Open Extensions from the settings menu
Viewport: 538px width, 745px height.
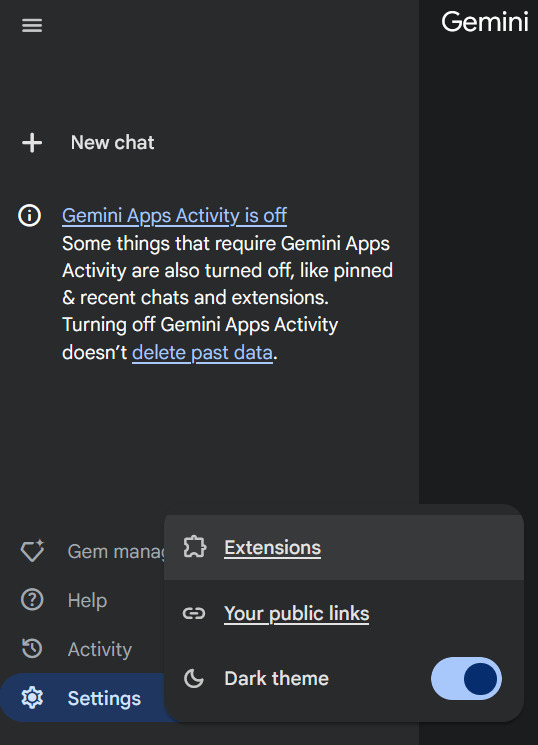point(344,547)
